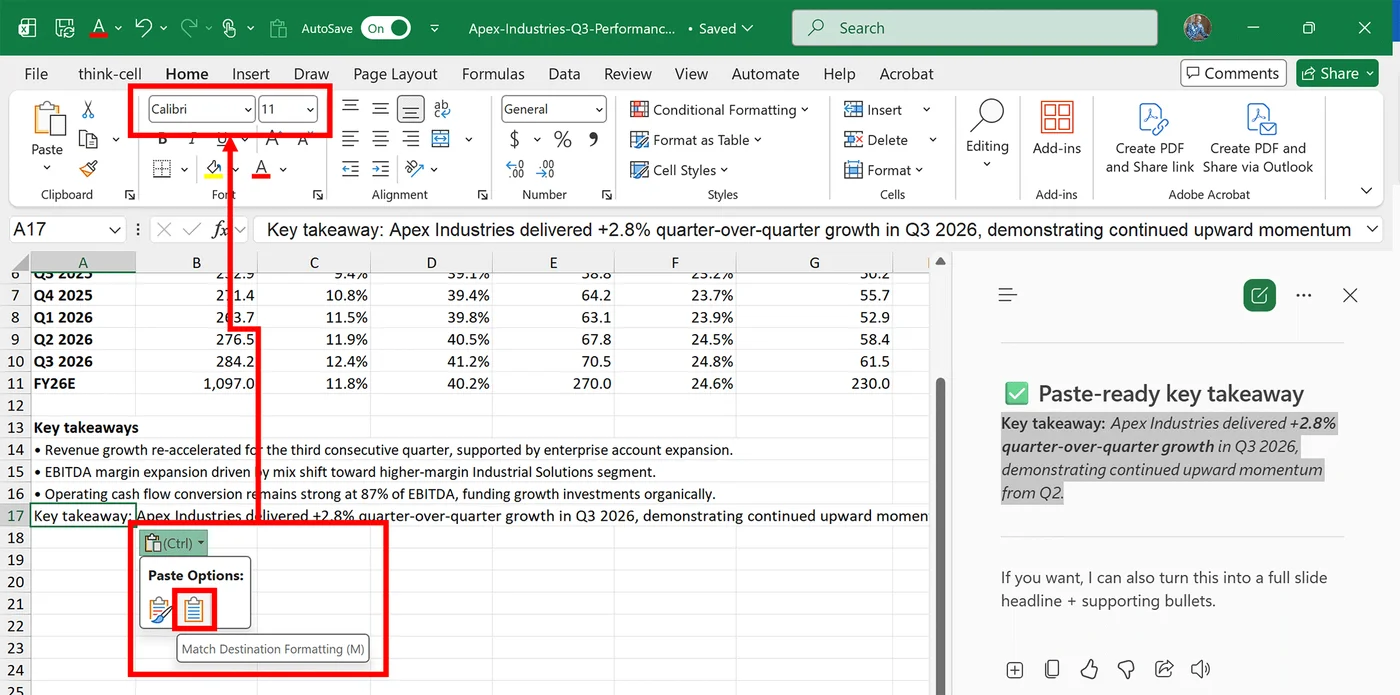Open the Font name Calibri dropdown
The height and width of the screenshot is (695, 1400).
click(x=247, y=109)
